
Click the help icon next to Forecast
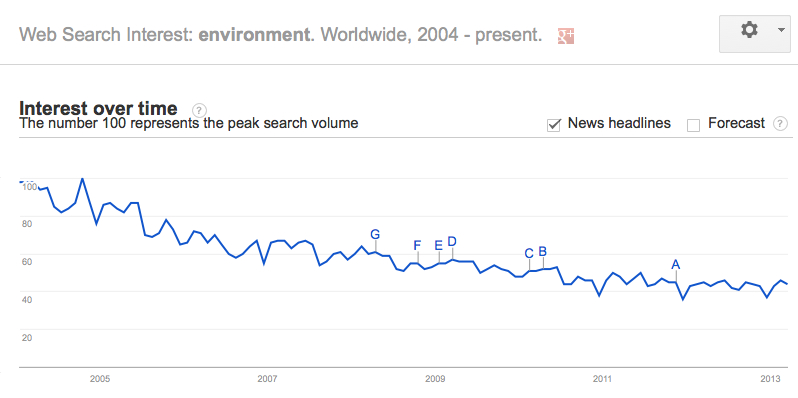(780, 124)
